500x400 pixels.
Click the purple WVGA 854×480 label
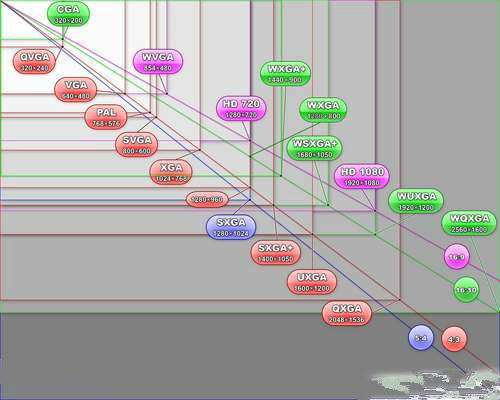point(158,62)
